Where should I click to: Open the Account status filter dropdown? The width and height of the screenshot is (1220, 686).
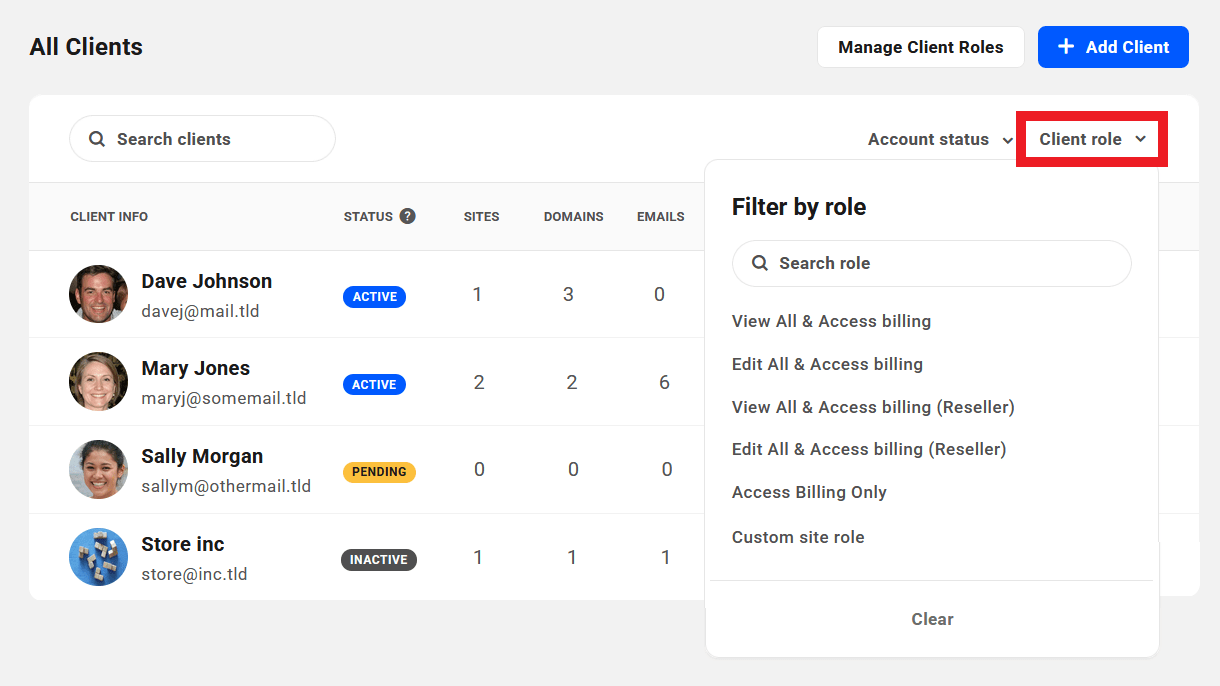[x=940, y=139]
